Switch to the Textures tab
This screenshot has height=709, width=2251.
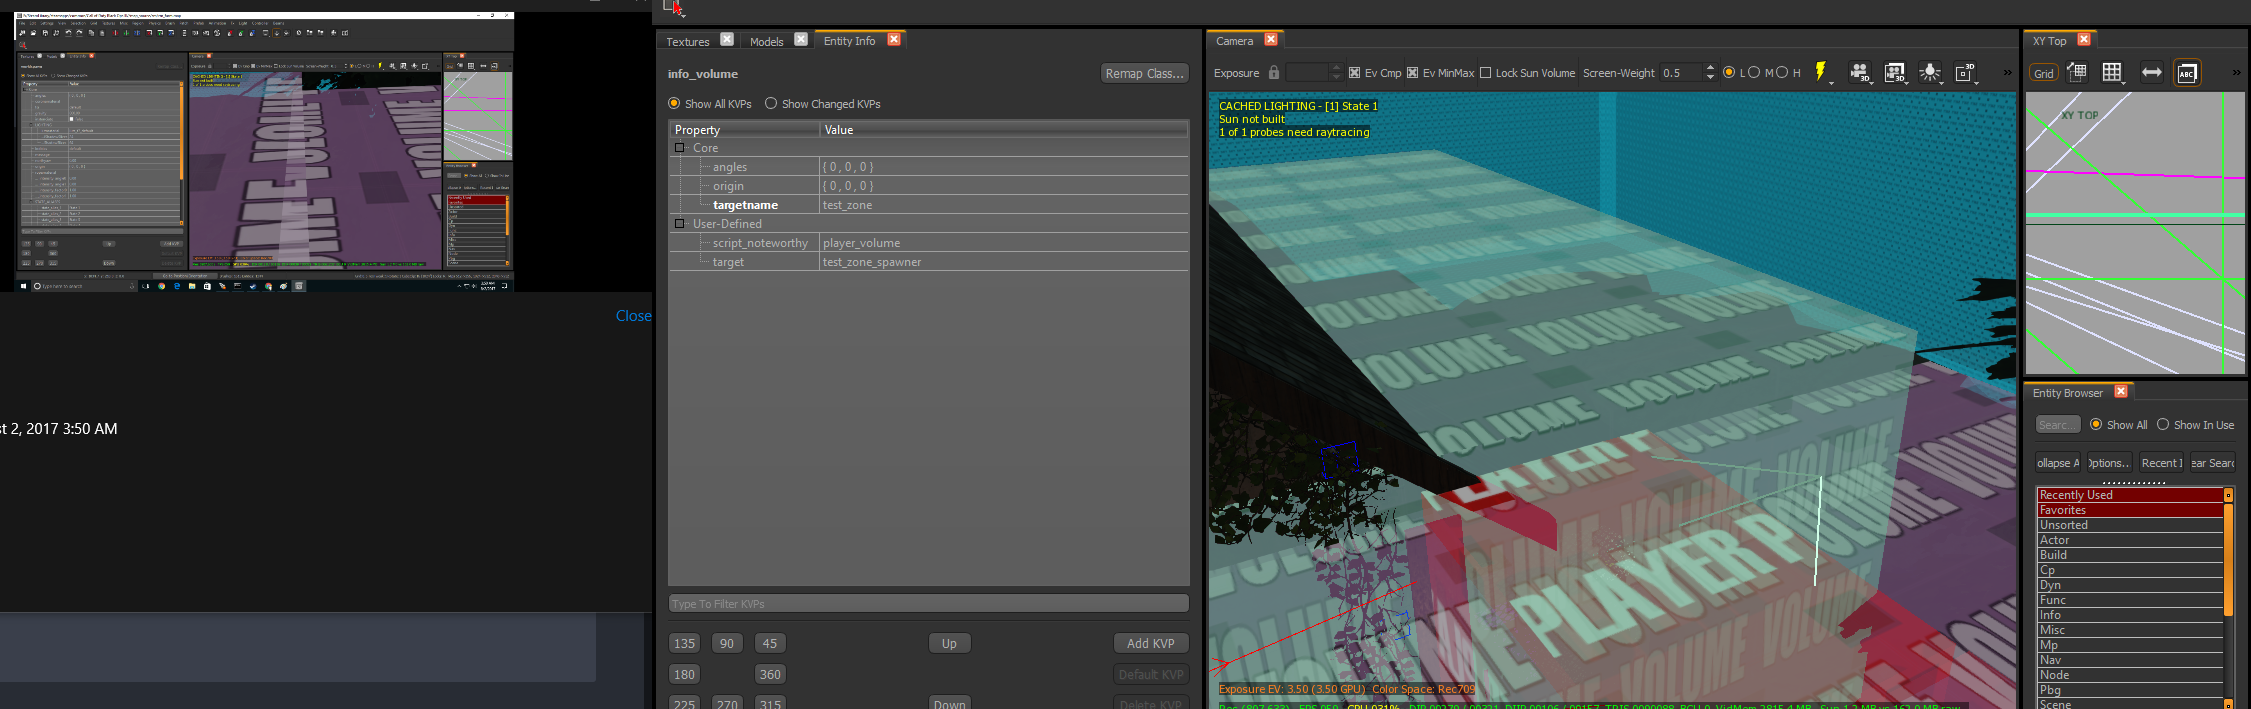tap(688, 41)
